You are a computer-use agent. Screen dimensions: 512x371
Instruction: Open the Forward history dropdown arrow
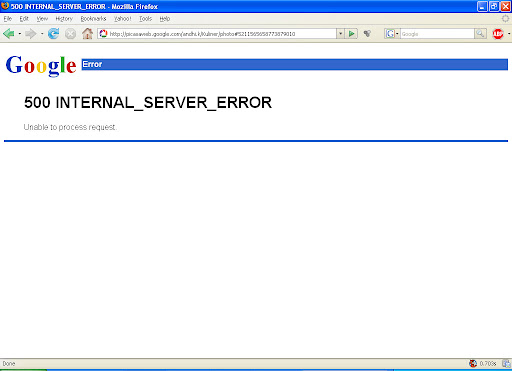pos(42,34)
